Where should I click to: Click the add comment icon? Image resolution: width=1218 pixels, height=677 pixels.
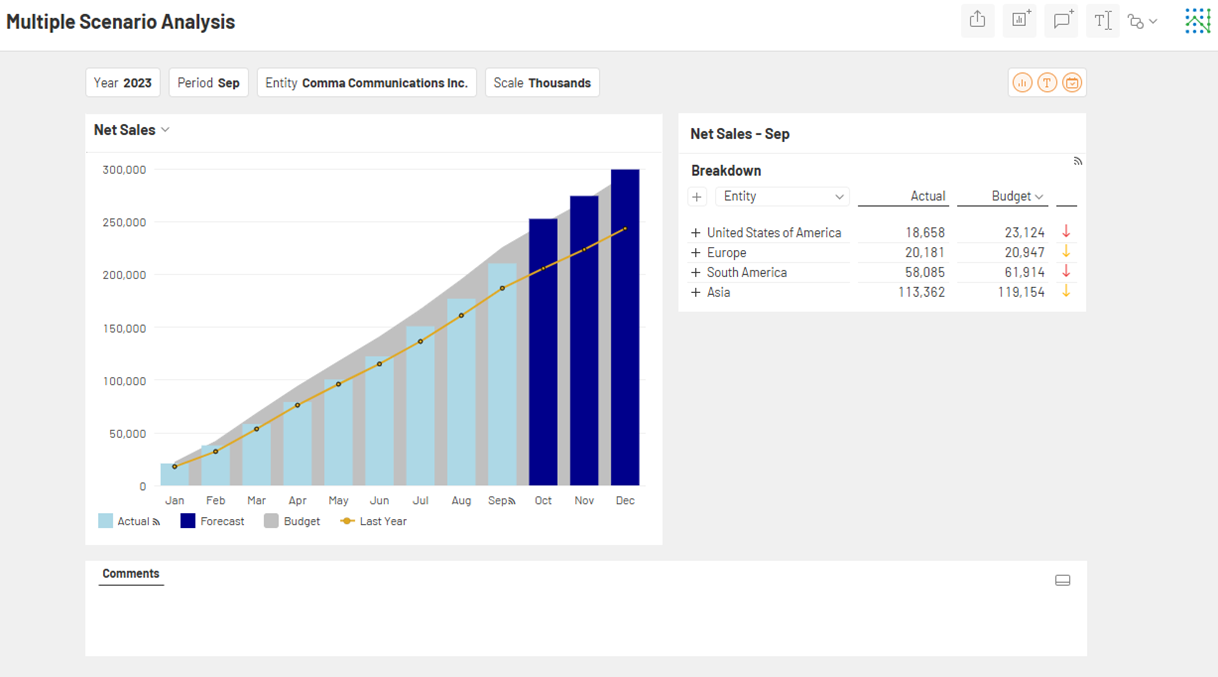[x=1062, y=20]
